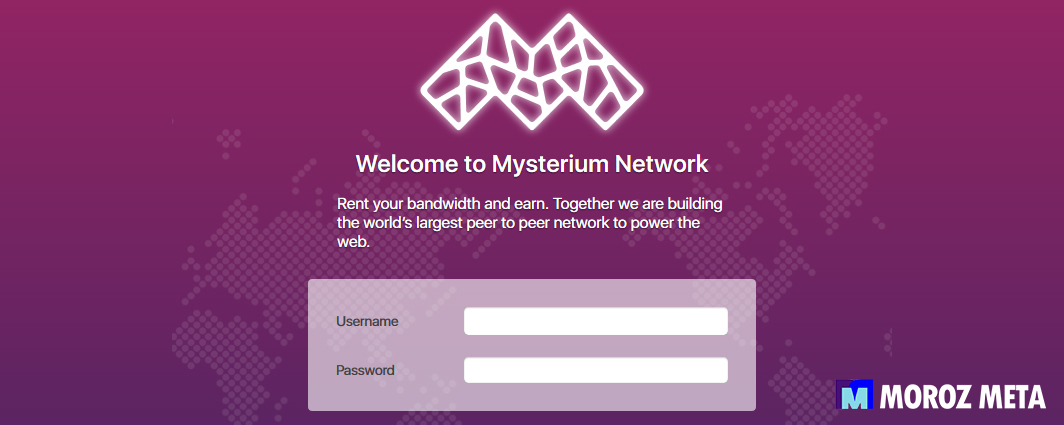
Task: Click the blue Moroz Meta M icon
Action: (855, 396)
